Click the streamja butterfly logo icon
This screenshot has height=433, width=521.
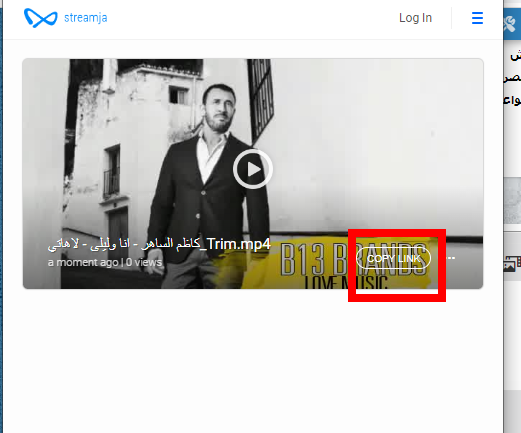41,18
